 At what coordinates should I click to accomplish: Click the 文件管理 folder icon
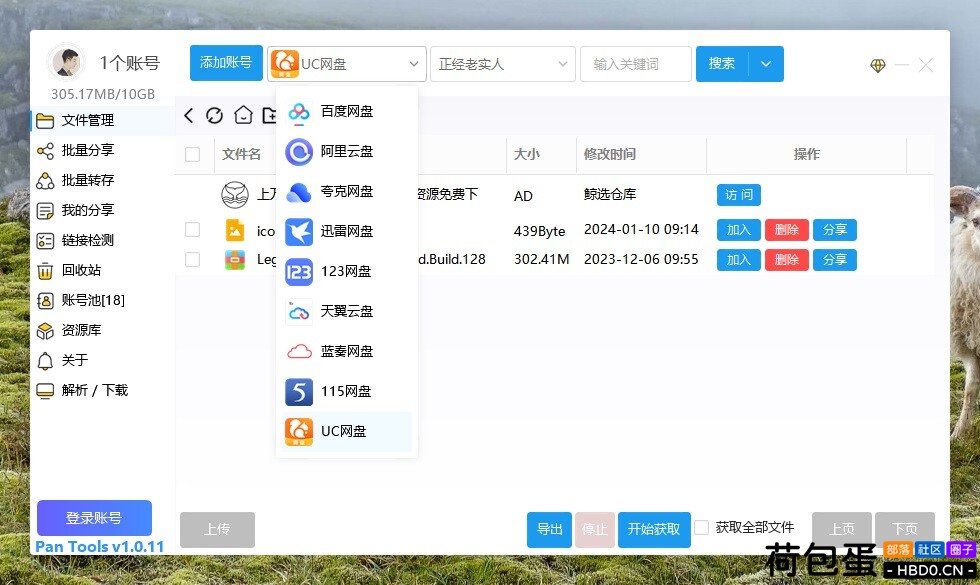click(x=45, y=121)
